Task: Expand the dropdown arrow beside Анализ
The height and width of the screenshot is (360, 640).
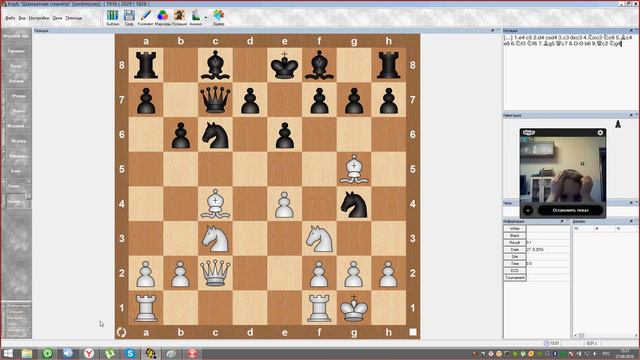Action: 206,18
